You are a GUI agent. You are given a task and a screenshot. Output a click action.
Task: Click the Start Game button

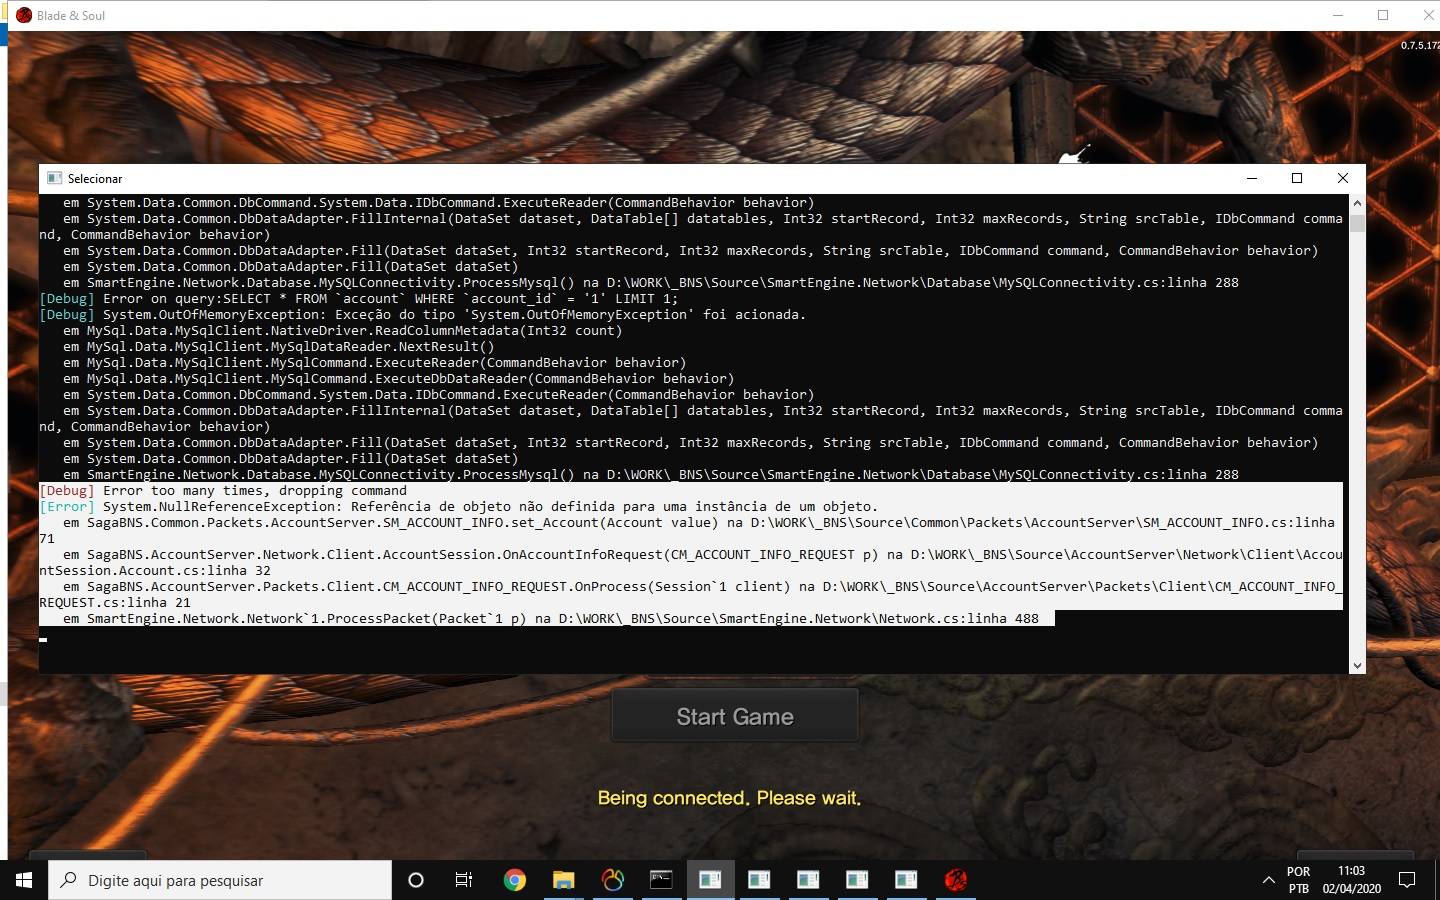[735, 716]
